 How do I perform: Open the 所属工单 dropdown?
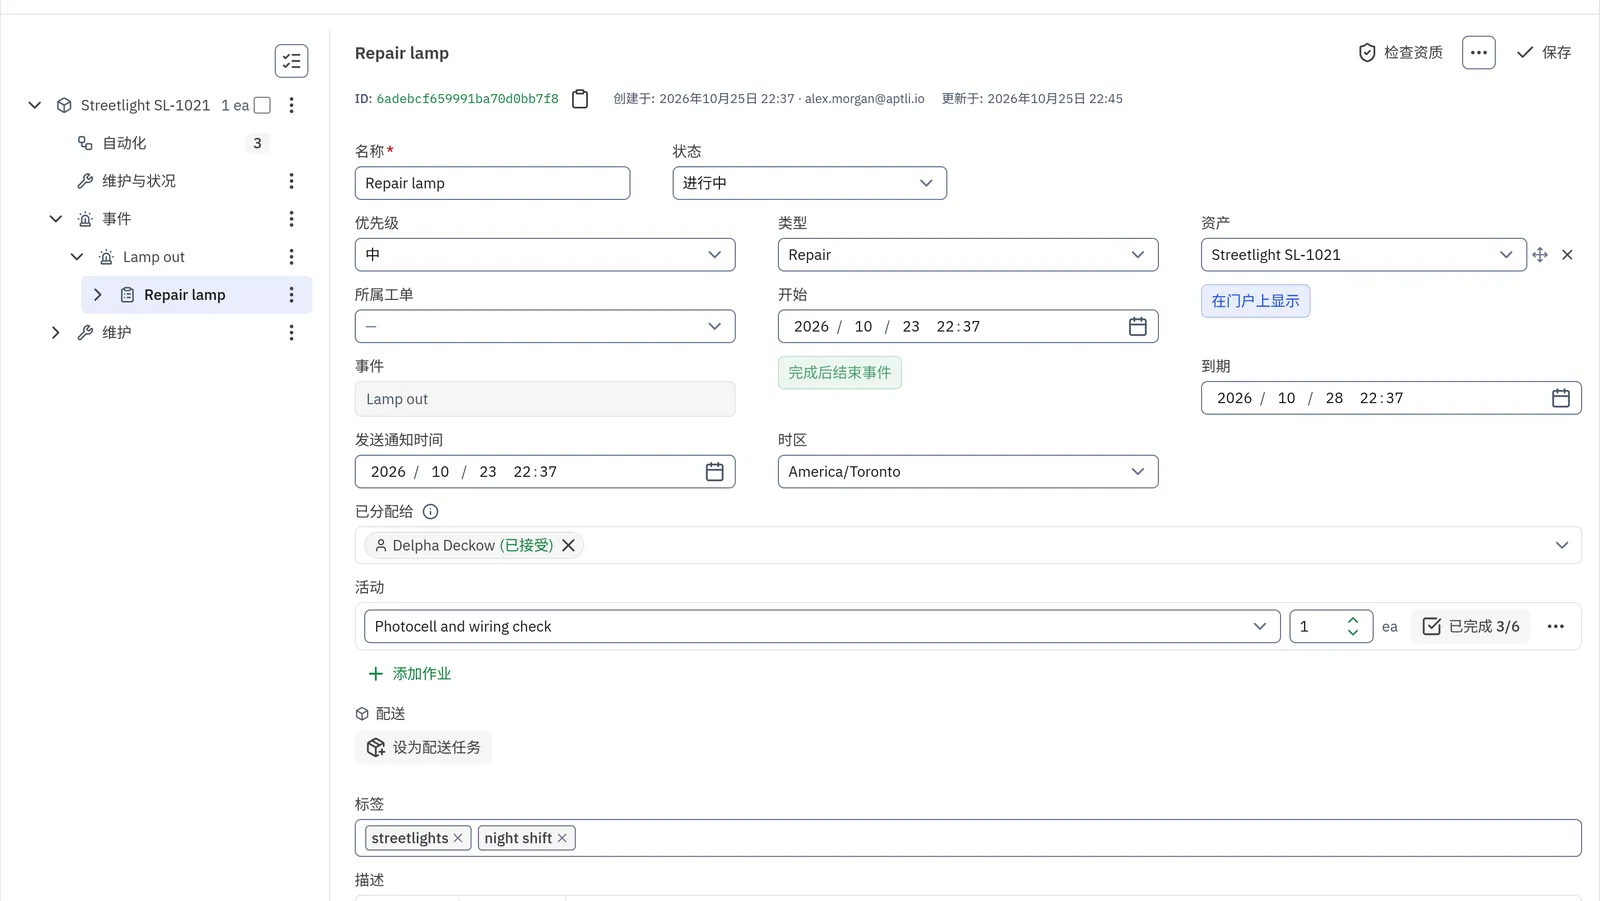coord(545,327)
